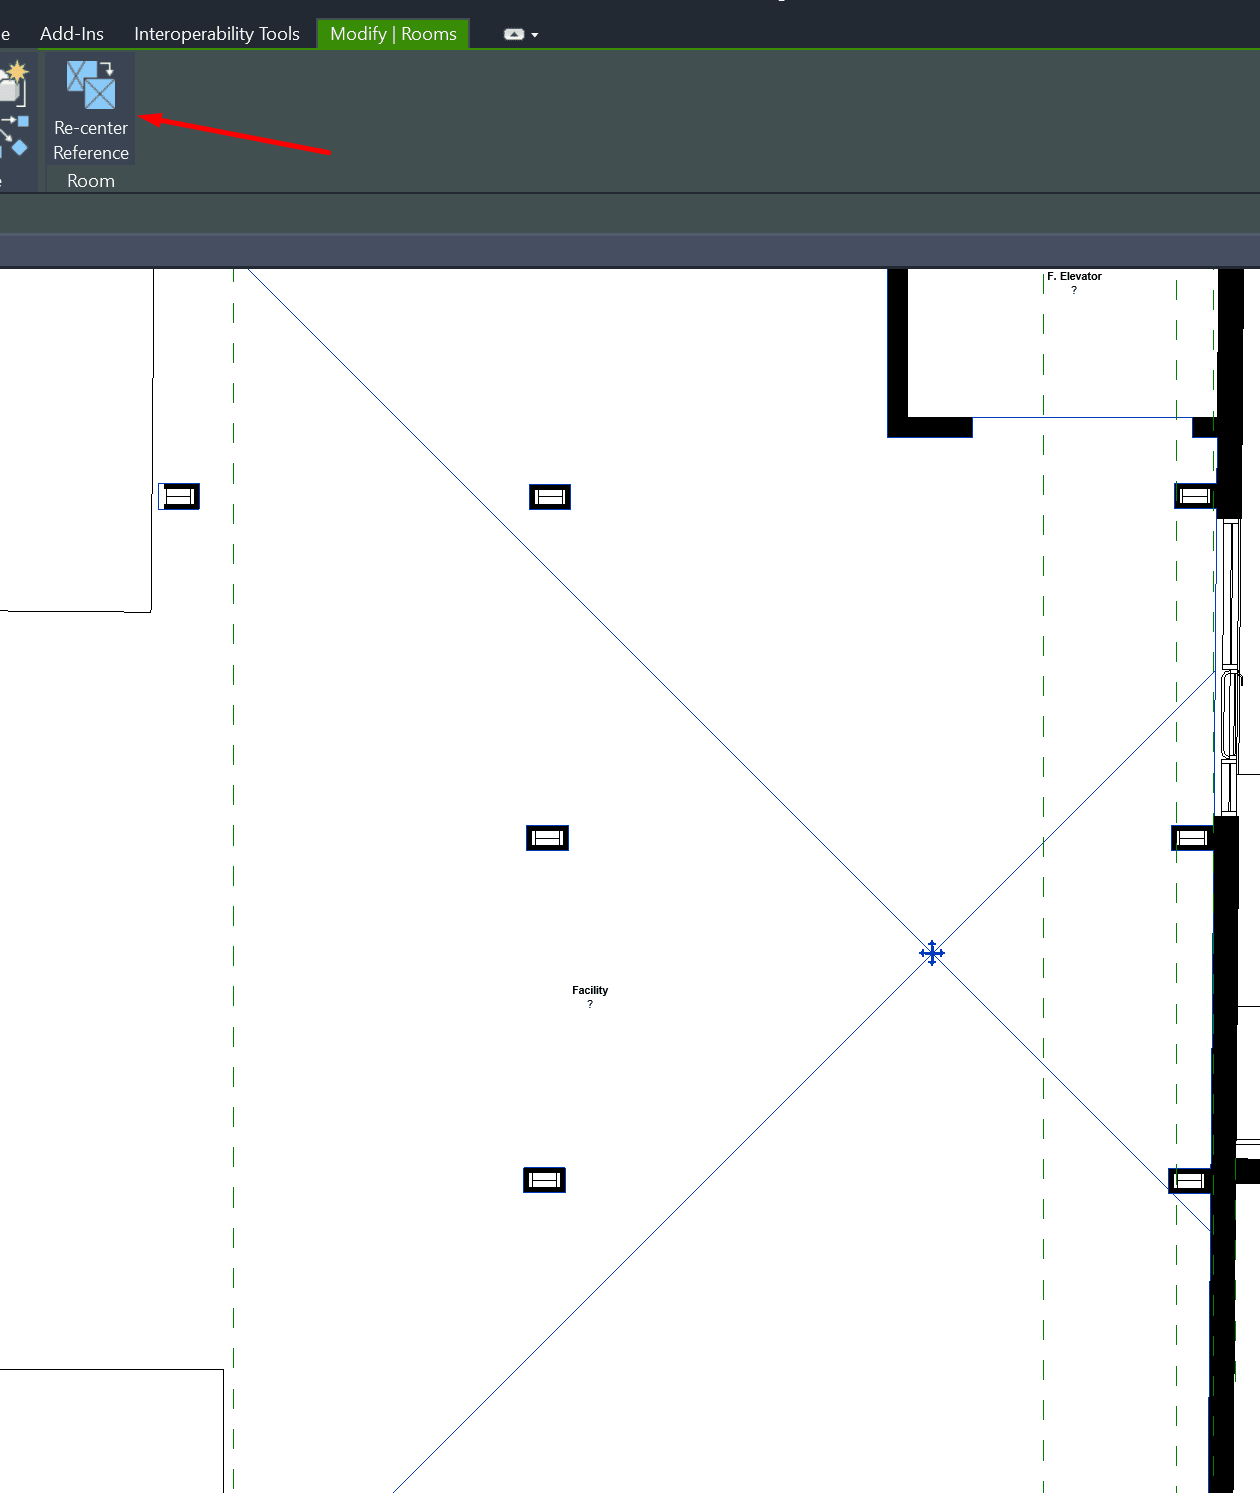Screen dimensions: 1260x1493
Task: Click the Room panel title label
Action: click(x=91, y=181)
